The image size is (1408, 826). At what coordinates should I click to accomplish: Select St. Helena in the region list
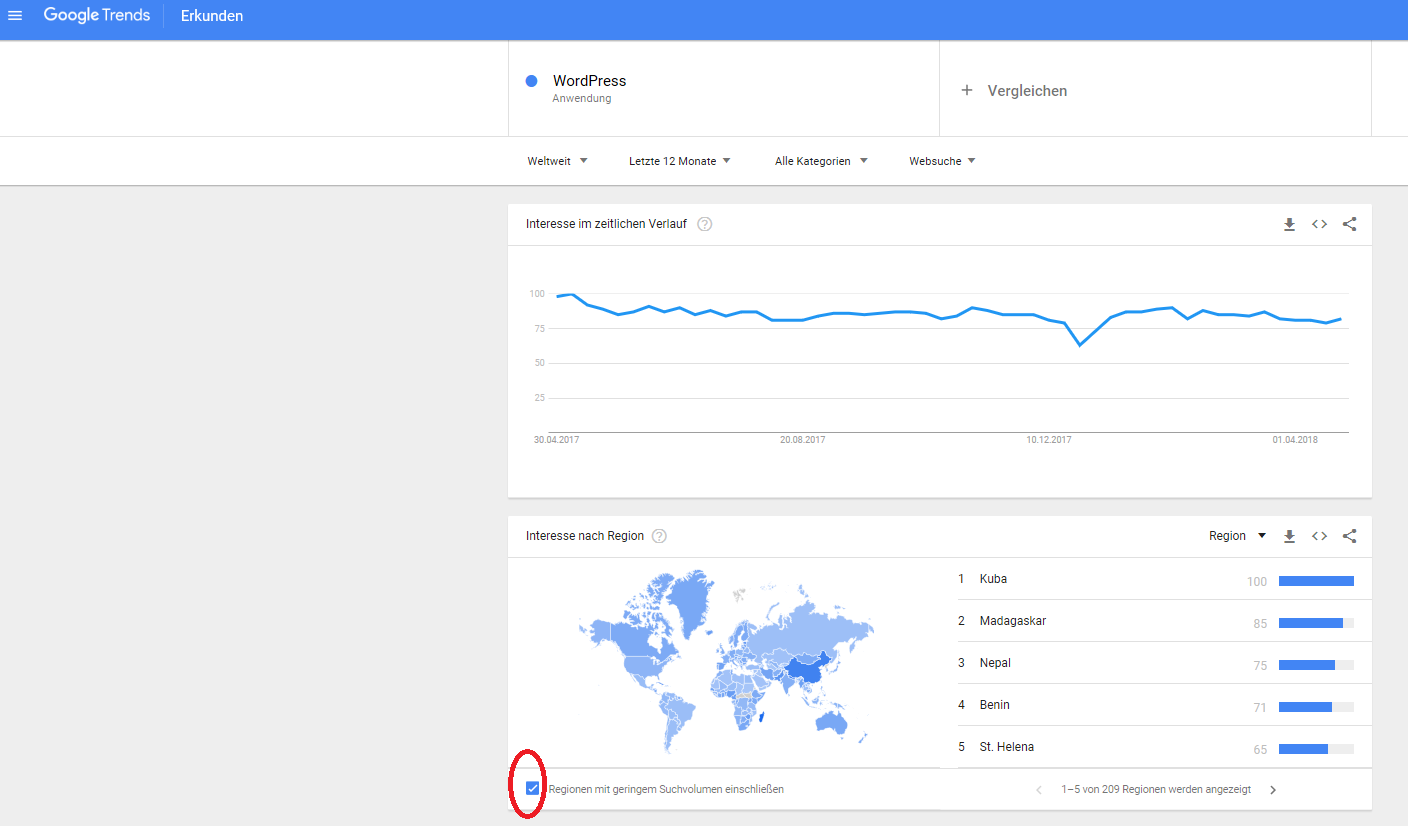click(x=1164, y=747)
